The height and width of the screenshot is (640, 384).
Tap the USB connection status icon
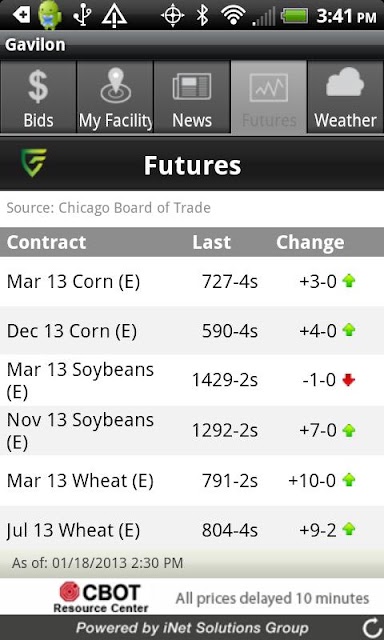[x=82, y=16]
